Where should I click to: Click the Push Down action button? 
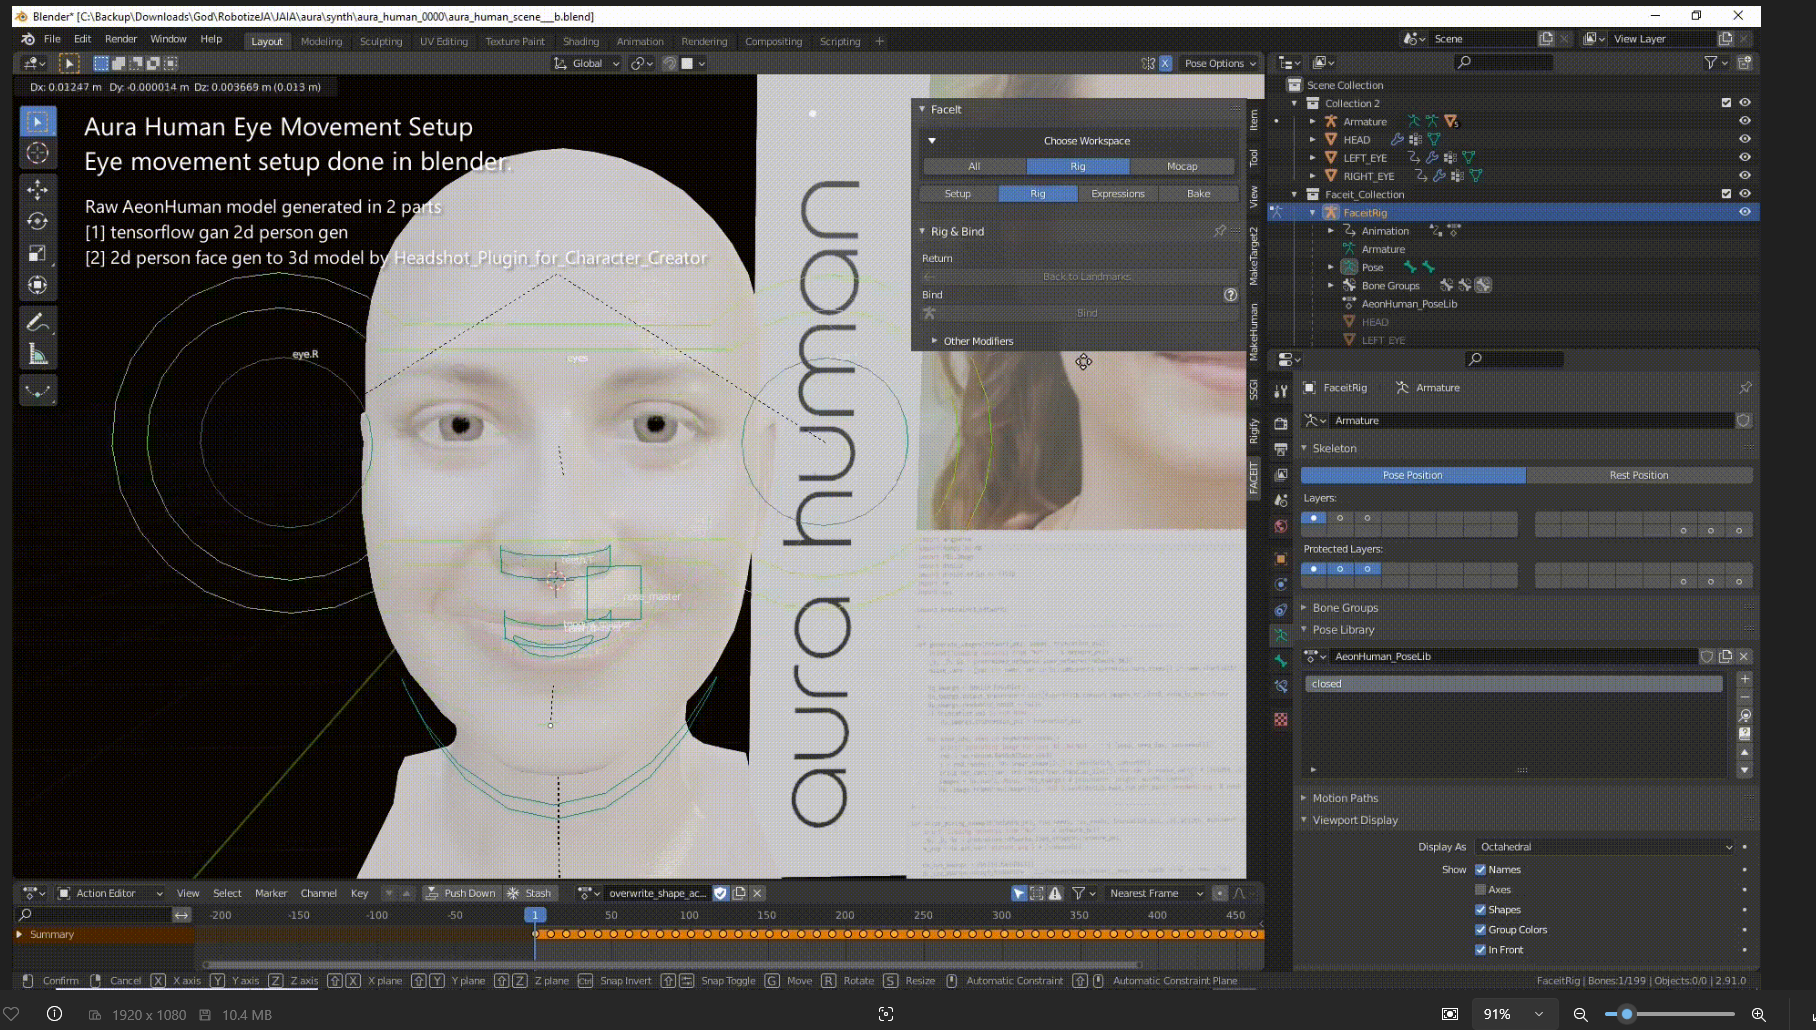pos(460,893)
